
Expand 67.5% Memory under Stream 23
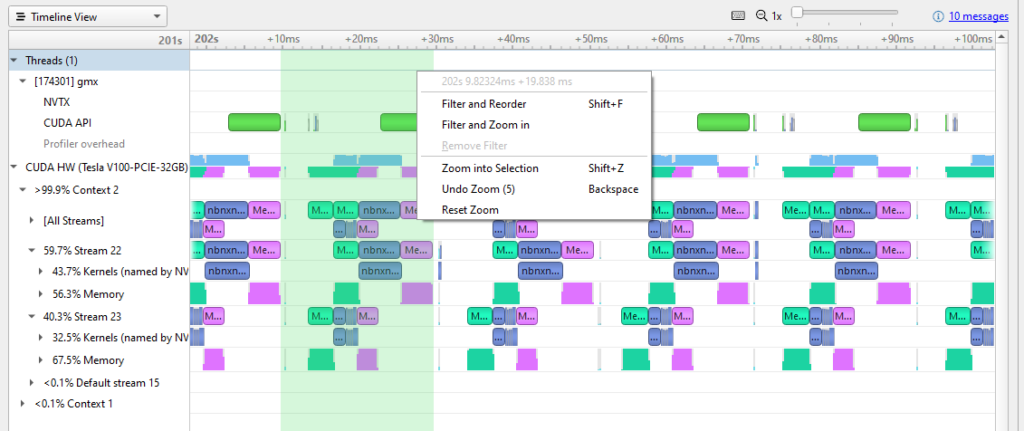41,360
